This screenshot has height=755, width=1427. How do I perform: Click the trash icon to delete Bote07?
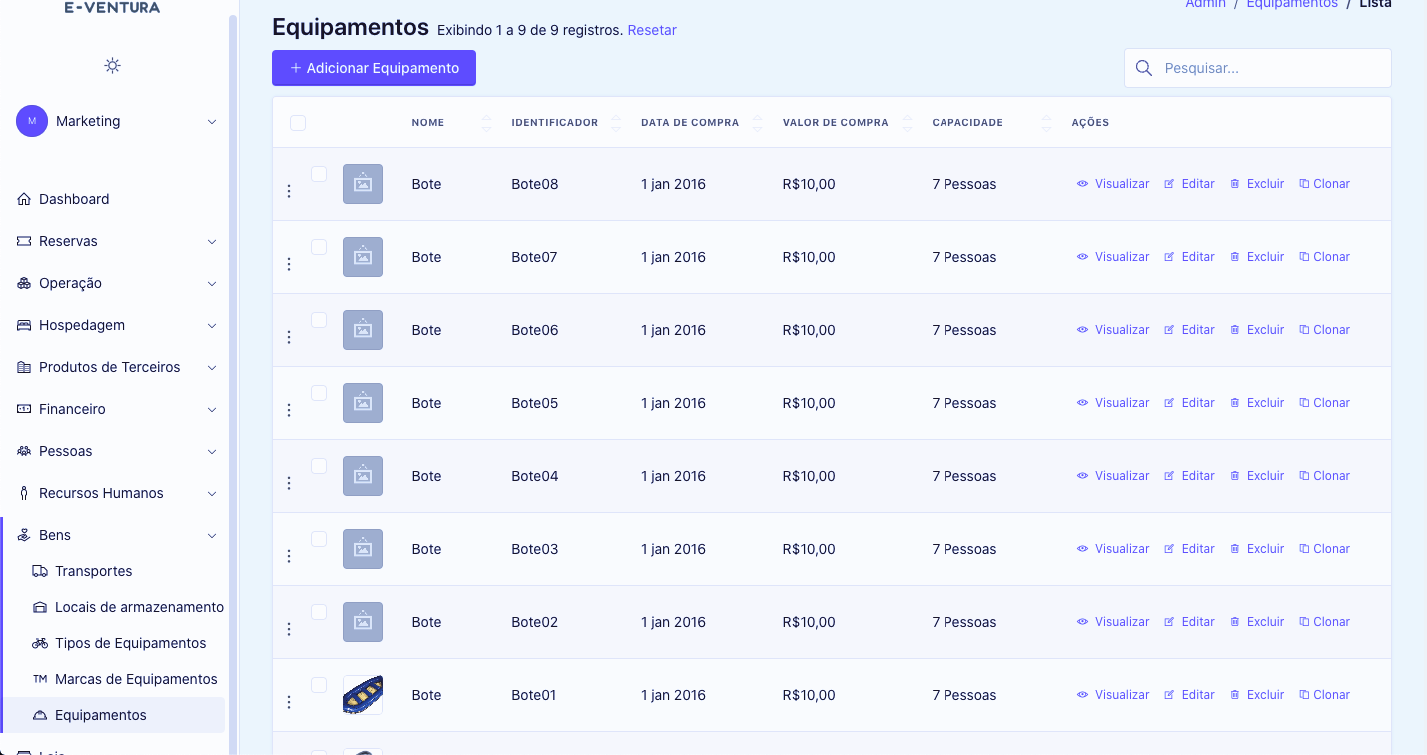1235,257
